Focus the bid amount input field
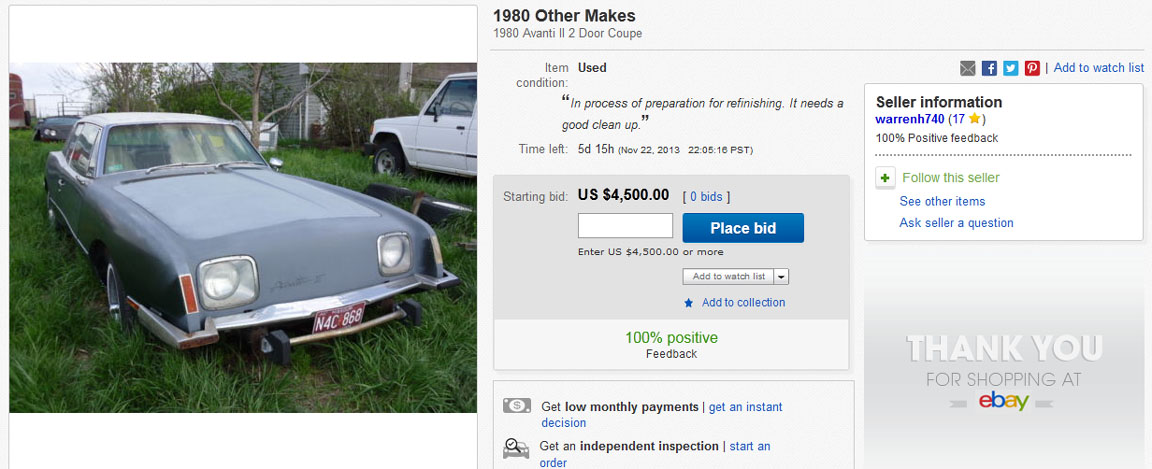 tap(625, 226)
